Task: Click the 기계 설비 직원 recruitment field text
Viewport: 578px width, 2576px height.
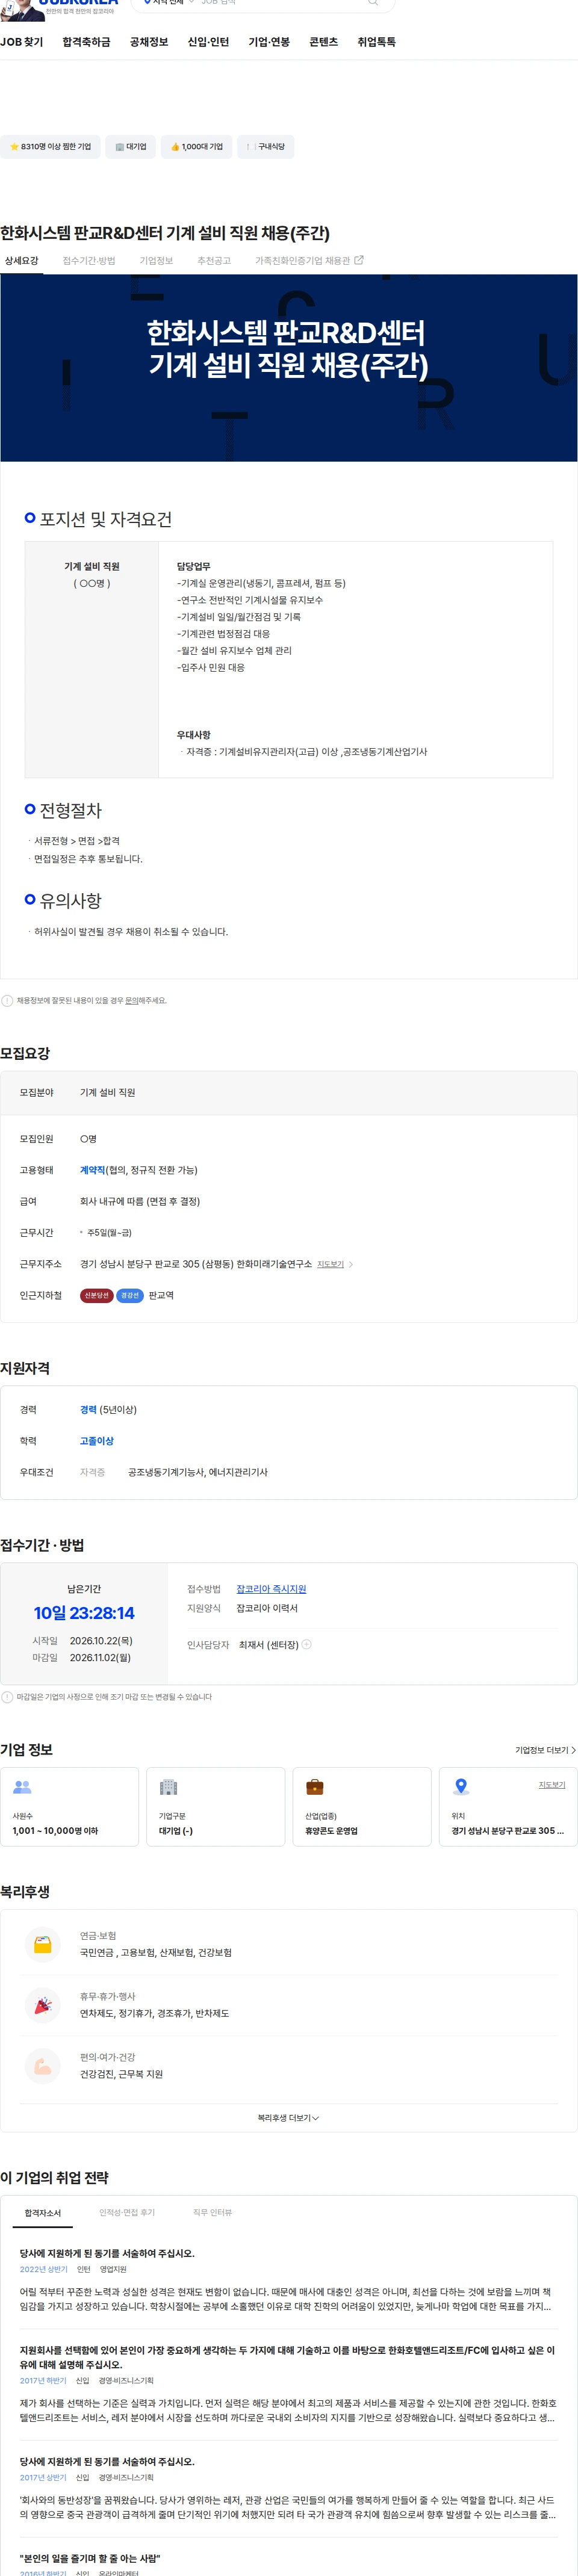Action: click(108, 1093)
